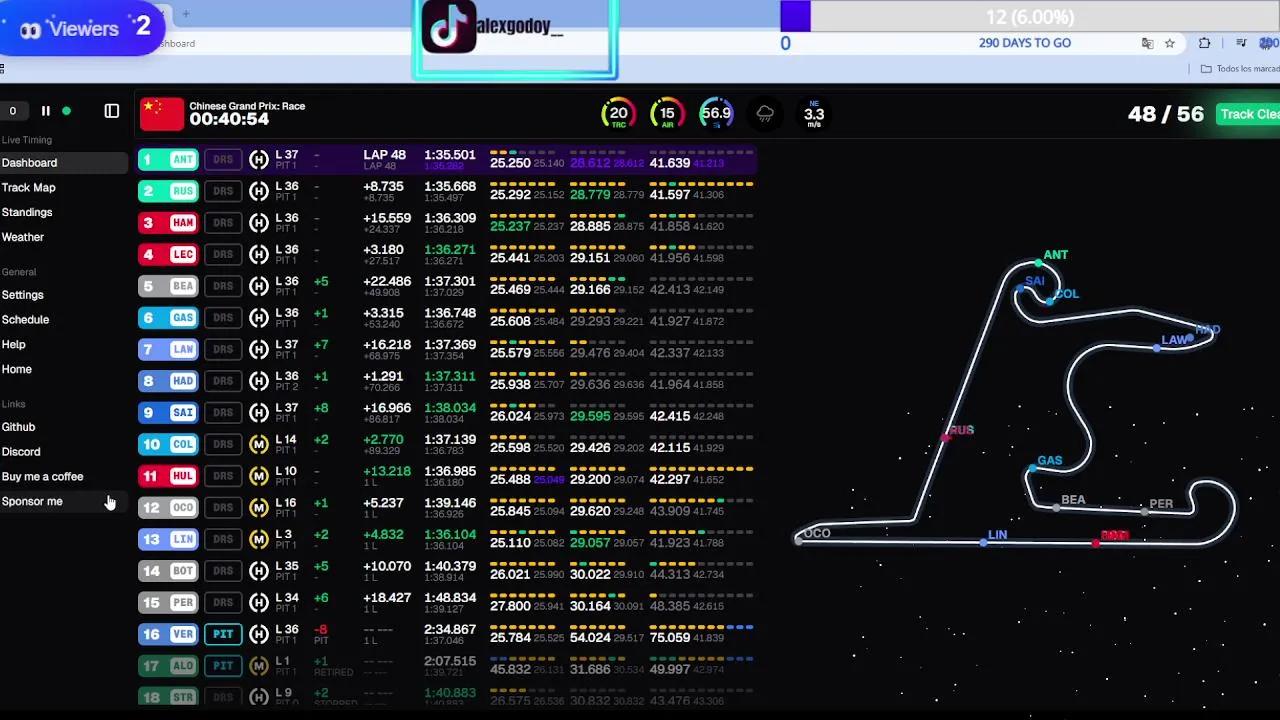Click the 48 / 56 lap counter

coord(1166,114)
